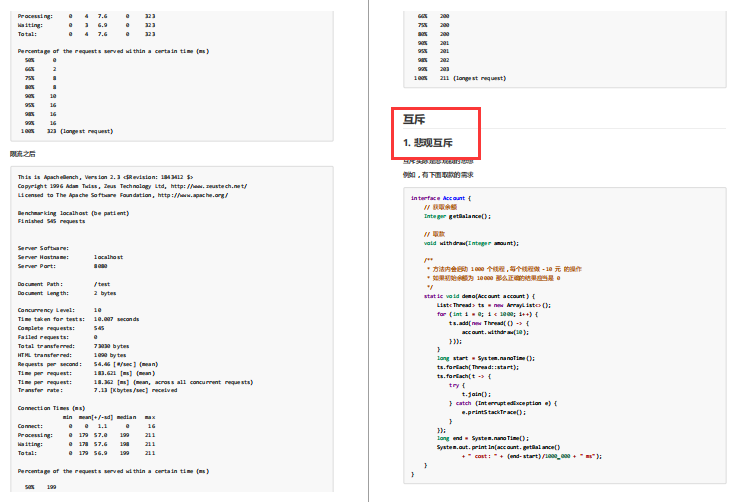Viewport: 743px width, 502px height.
Task: Click the 'Connect:' row label
Action: coord(30,426)
